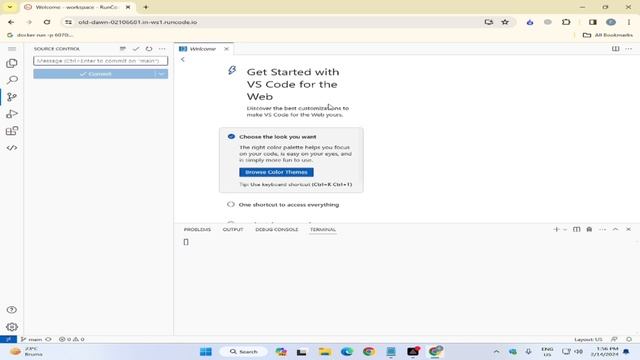Click the Layout: US status item
Image resolution: width=640 pixels, height=360 pixels.
point(588,339)
